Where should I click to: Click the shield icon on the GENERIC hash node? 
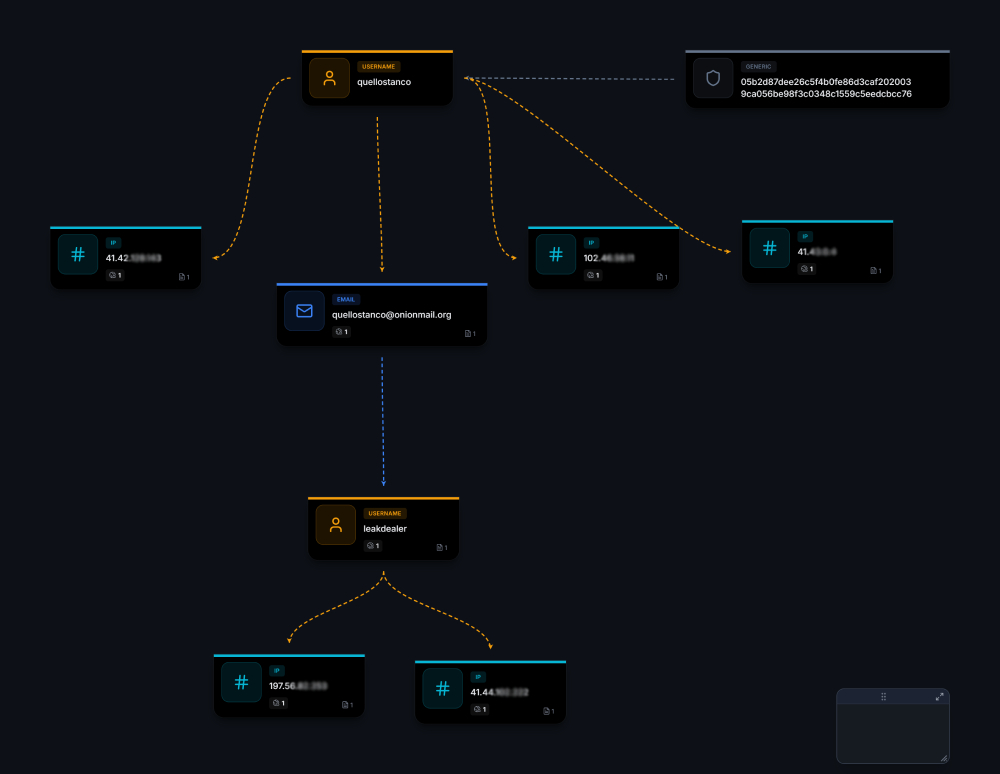[x=713, y=78]
